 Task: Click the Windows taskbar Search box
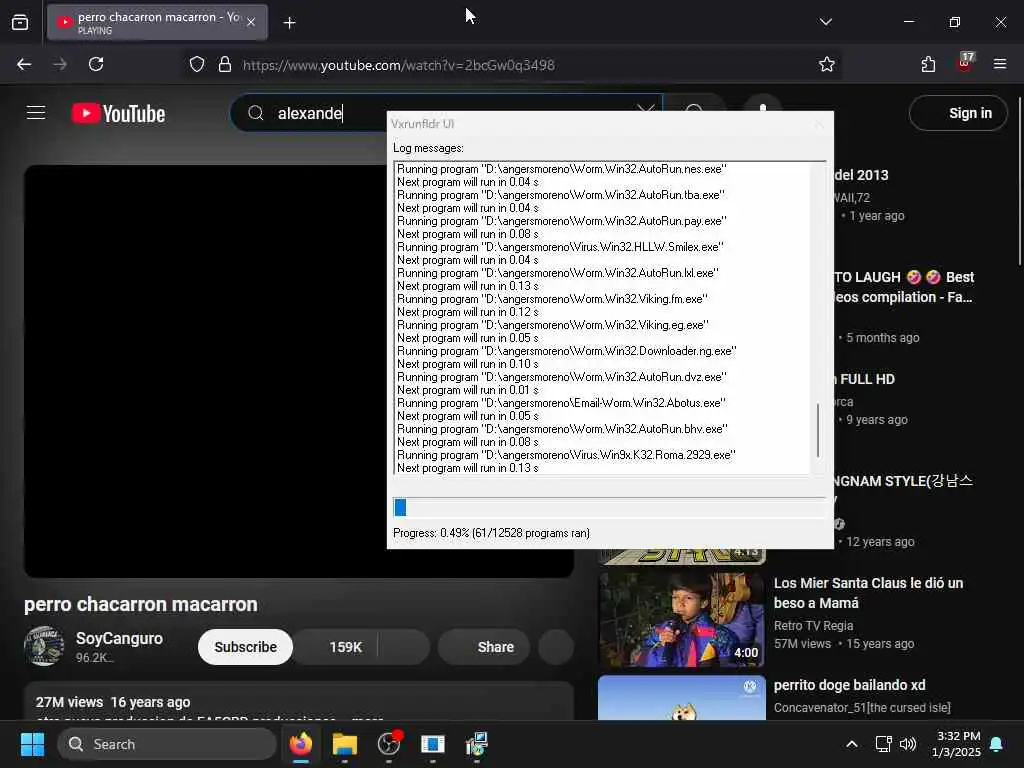click(x=167, y=744)
